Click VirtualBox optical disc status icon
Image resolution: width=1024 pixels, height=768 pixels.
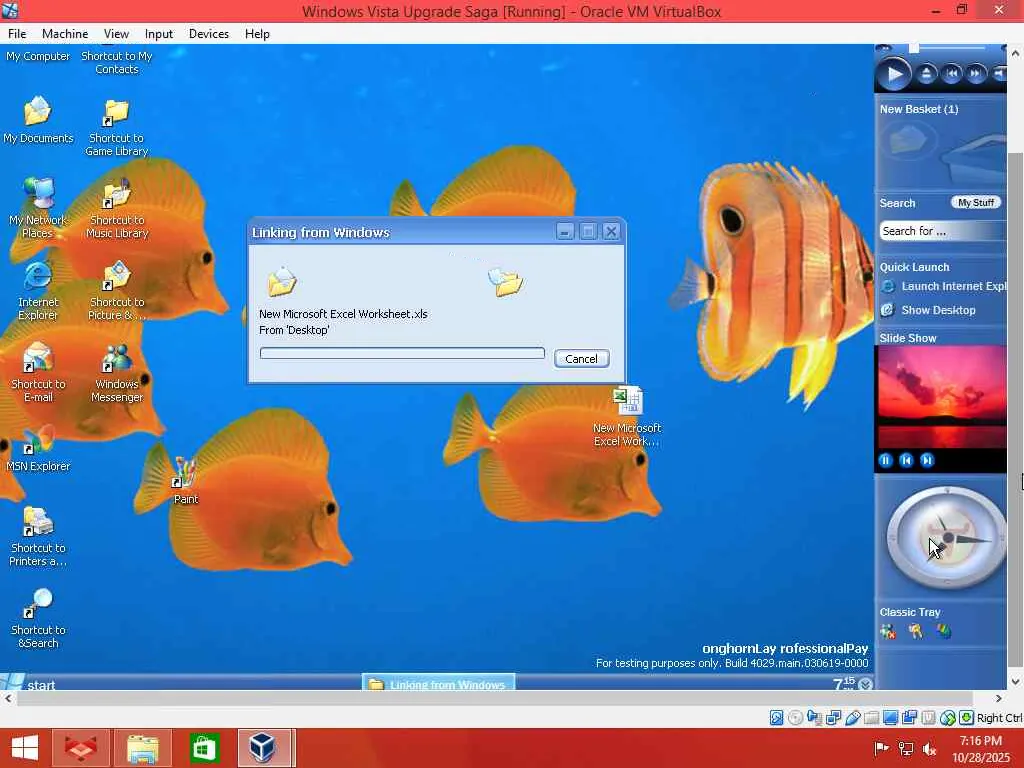click(x=795, y=718)
